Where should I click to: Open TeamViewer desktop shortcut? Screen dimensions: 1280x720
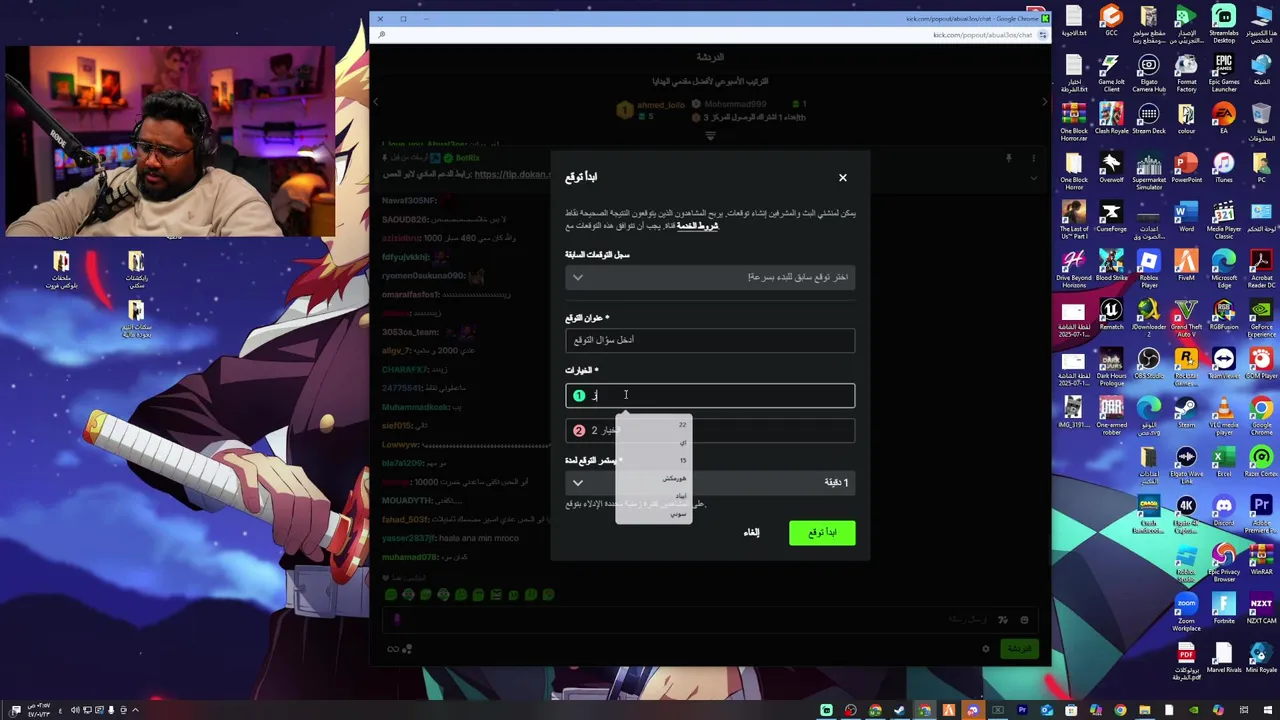[x=1224, y=363]
